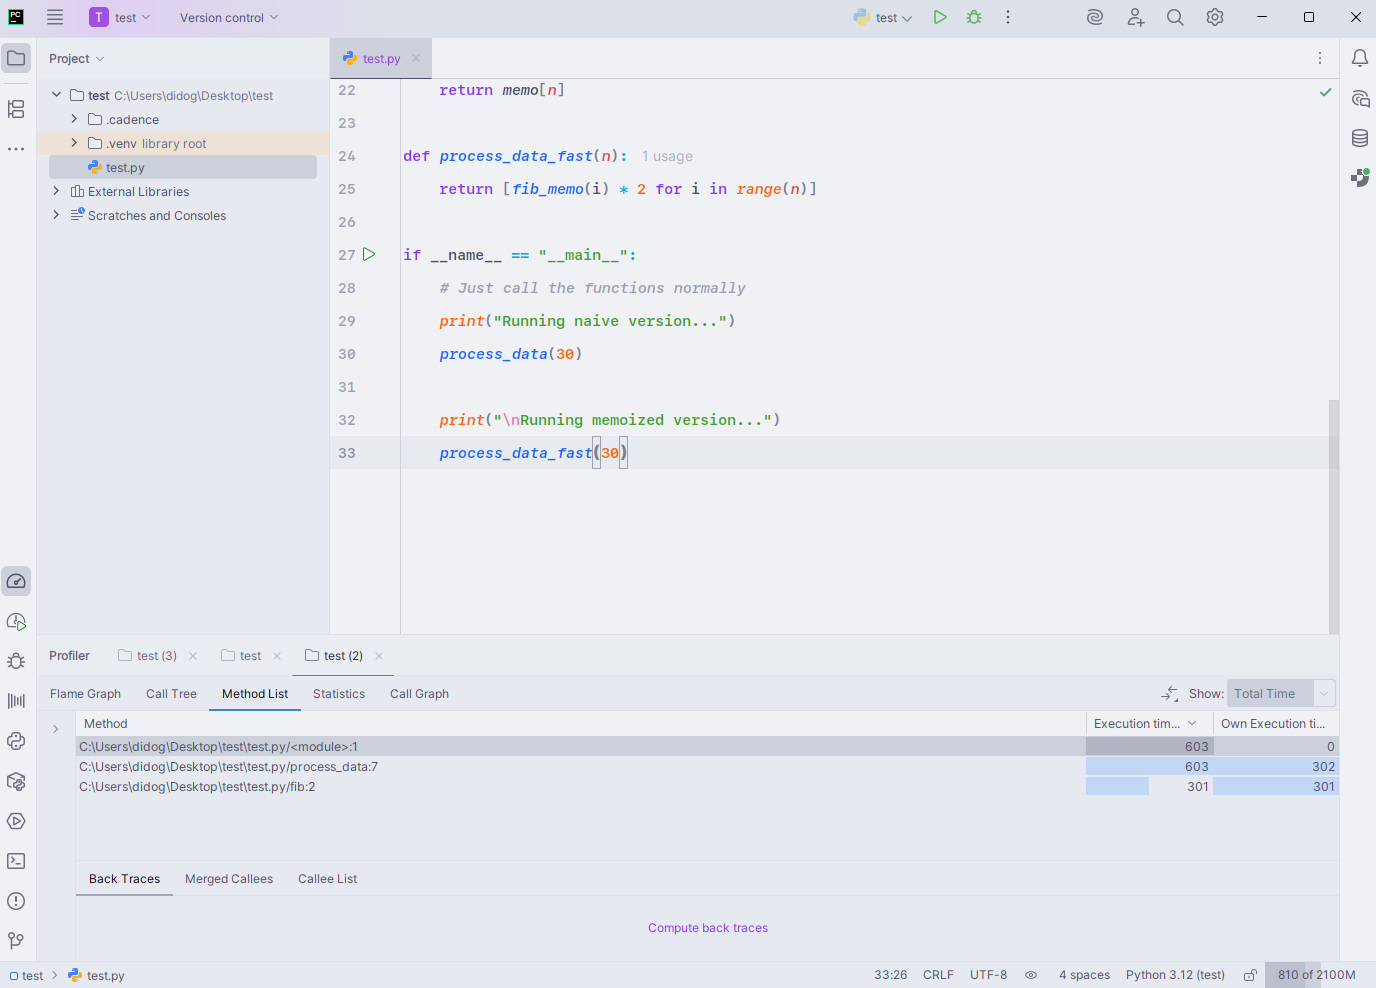Click the memory usage indicator bar
This screenshot has width=1376, height=988.
pyautogui.click(x=1316, y=975)
